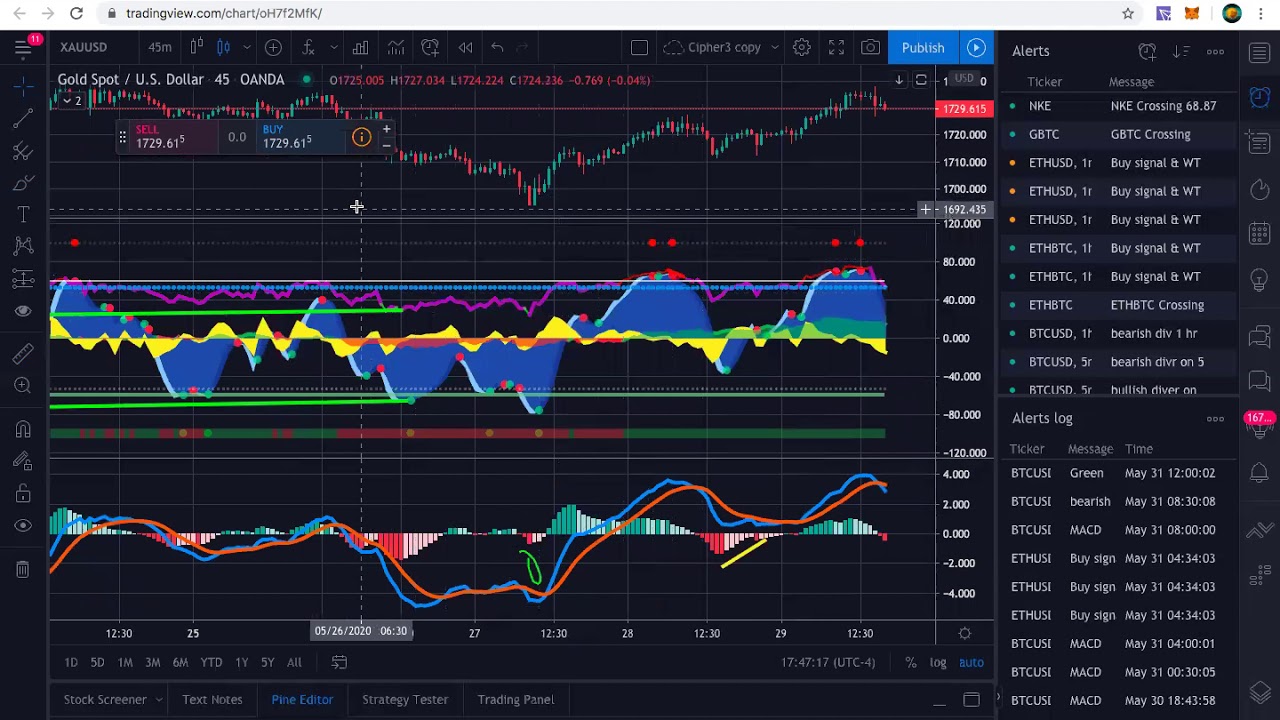The image size is (1280, 720).
Task: Toggle hide all drawings eye
Action: [23, 525]
